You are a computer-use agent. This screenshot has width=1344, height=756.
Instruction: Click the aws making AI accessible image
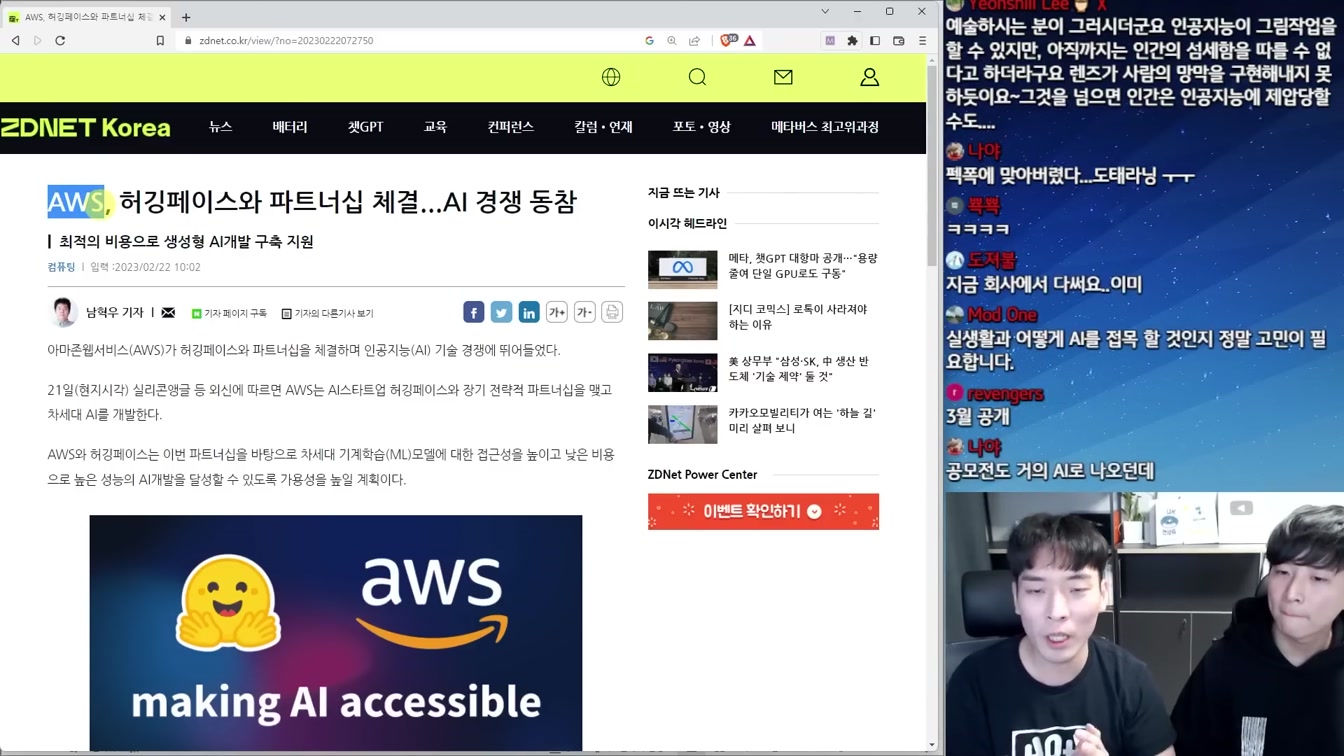tap(336, 633)
